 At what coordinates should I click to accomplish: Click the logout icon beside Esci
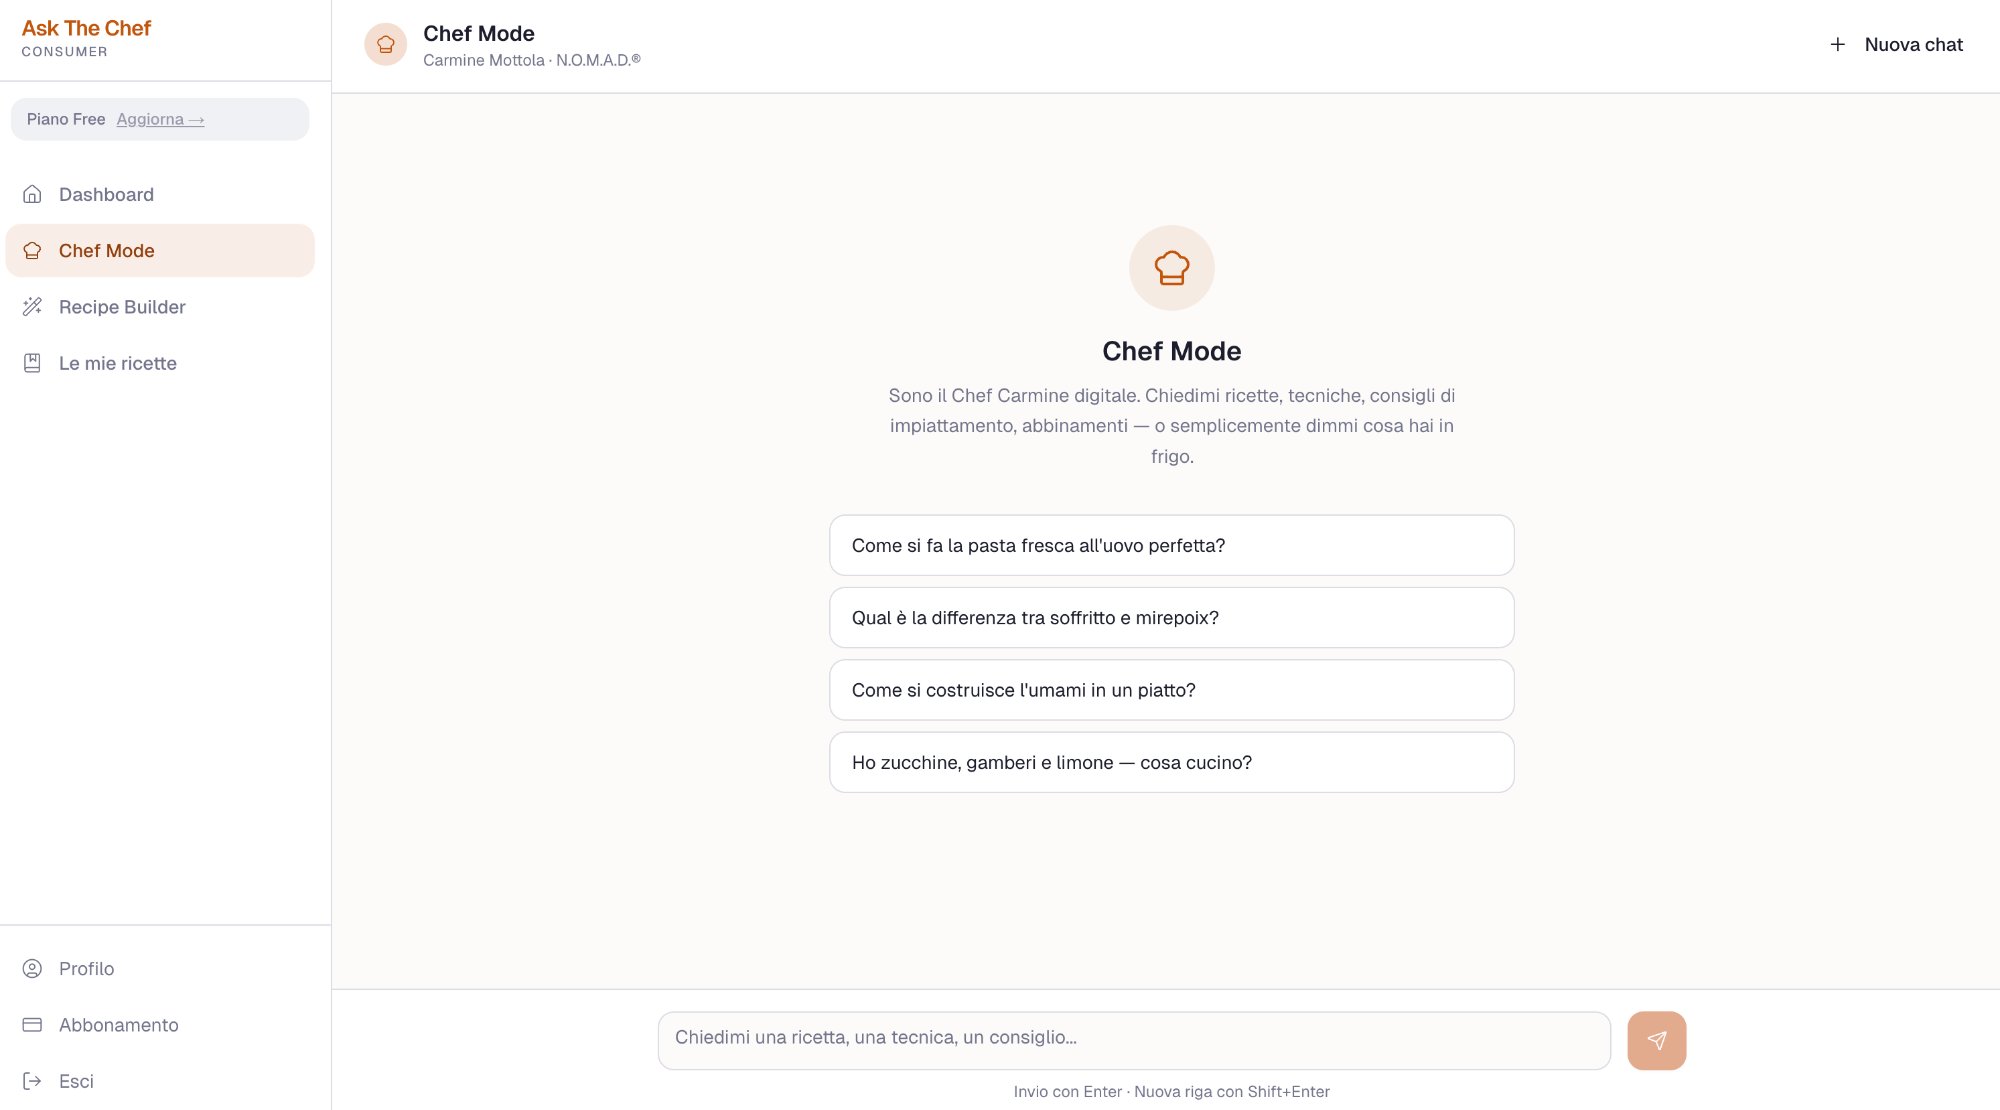tap(31, 1080)
